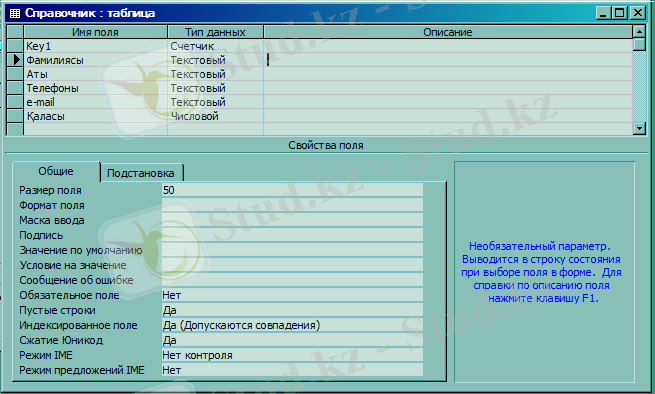
Task: Click the row selector beside Телефоны
Action: (x=15, y=88)
